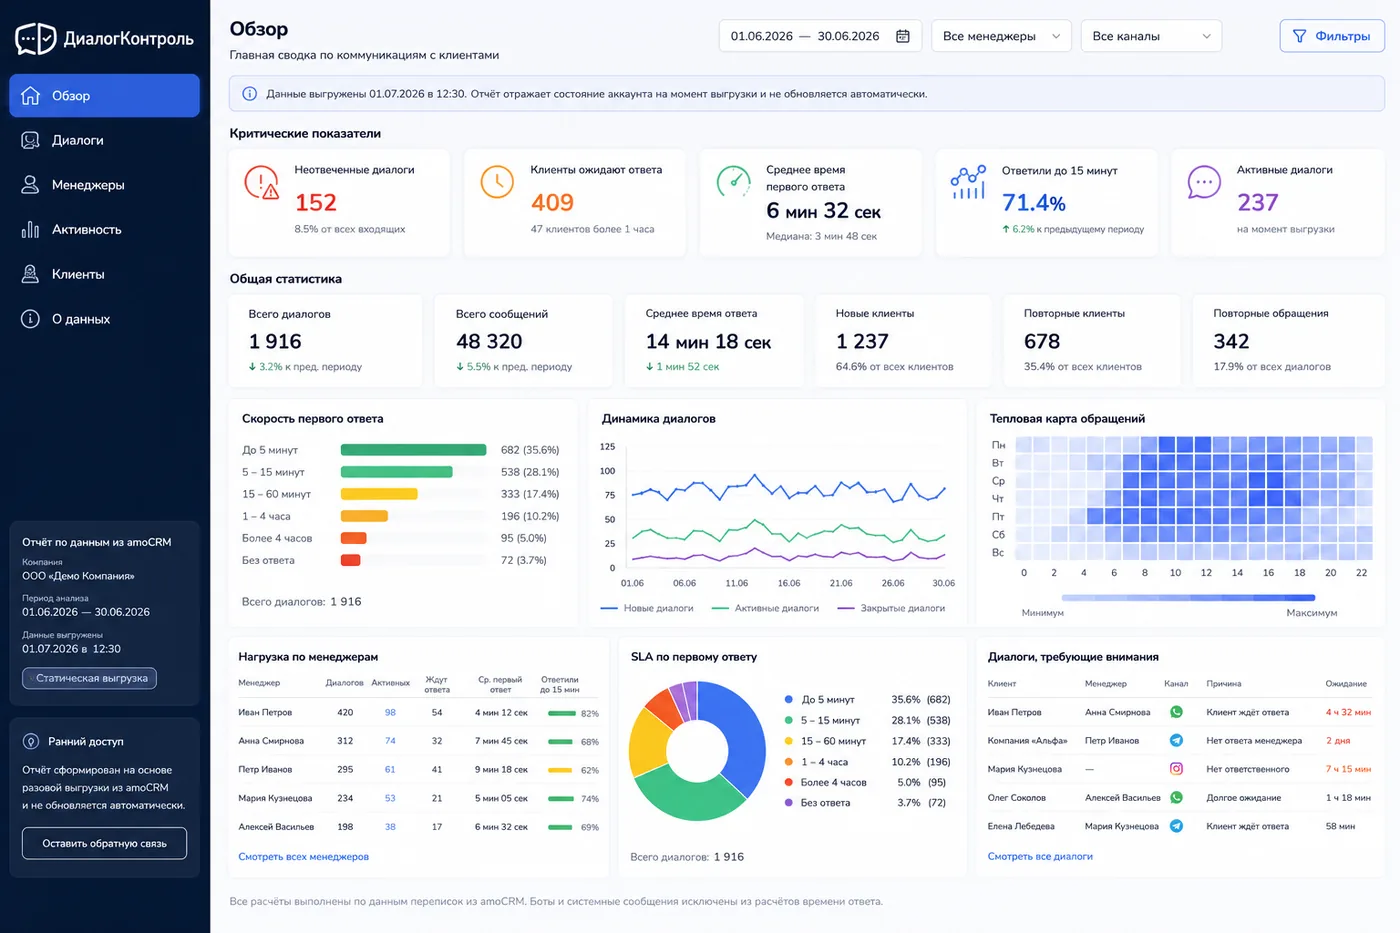Click the clock icon for waiting clients
Image resolution: width=1400 pixels, height=933 pixels.
497,181
